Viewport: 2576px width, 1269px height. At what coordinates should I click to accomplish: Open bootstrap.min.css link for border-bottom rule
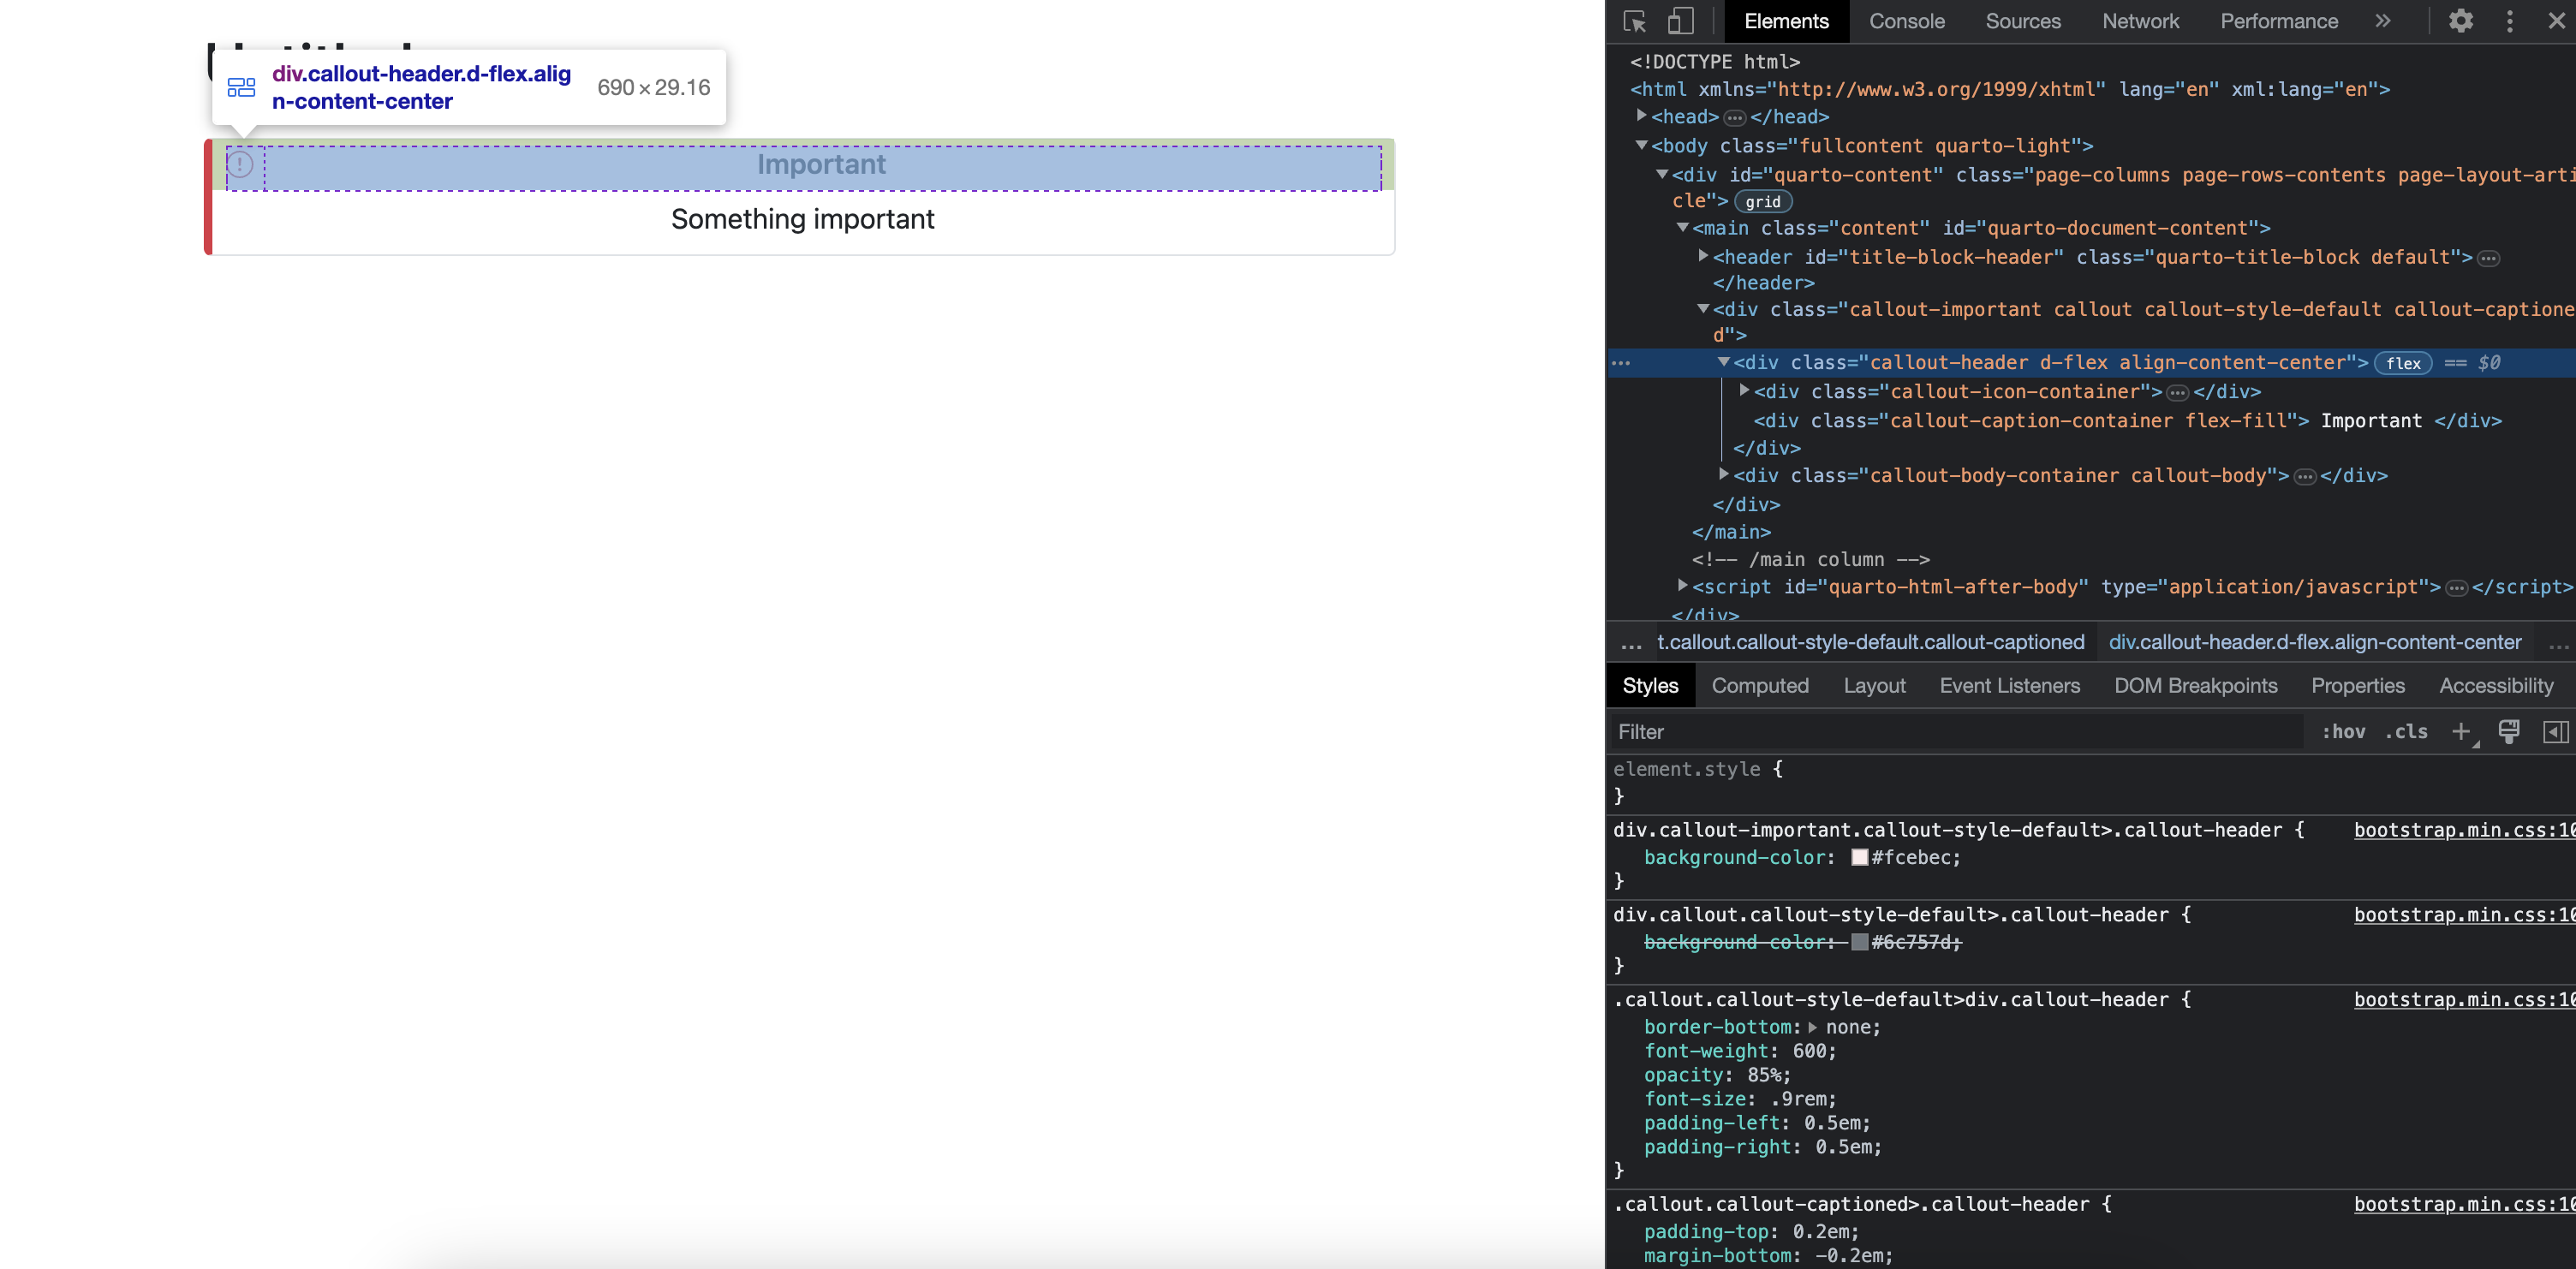2464,1000
